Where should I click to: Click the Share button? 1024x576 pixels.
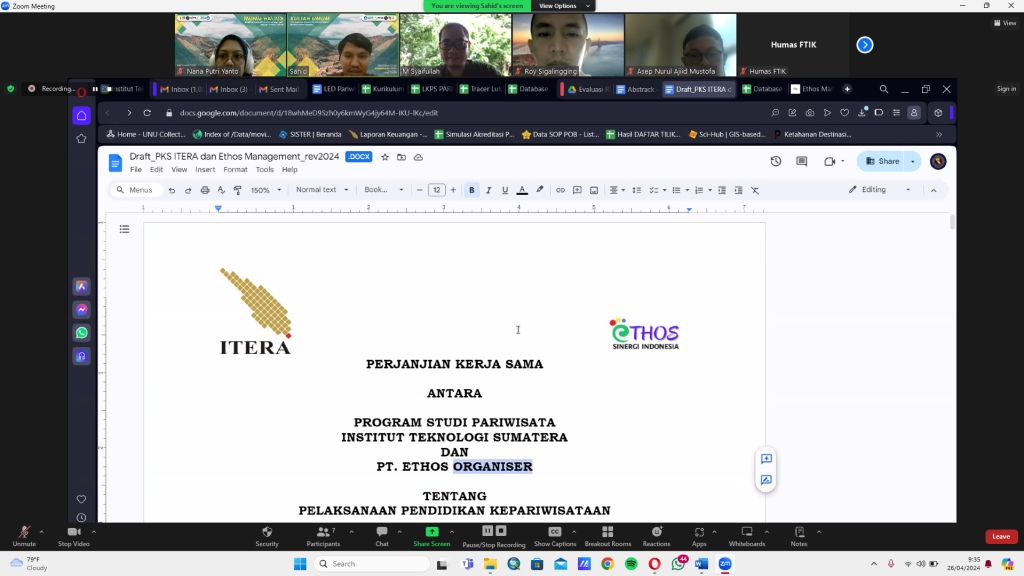coord(882,161)
